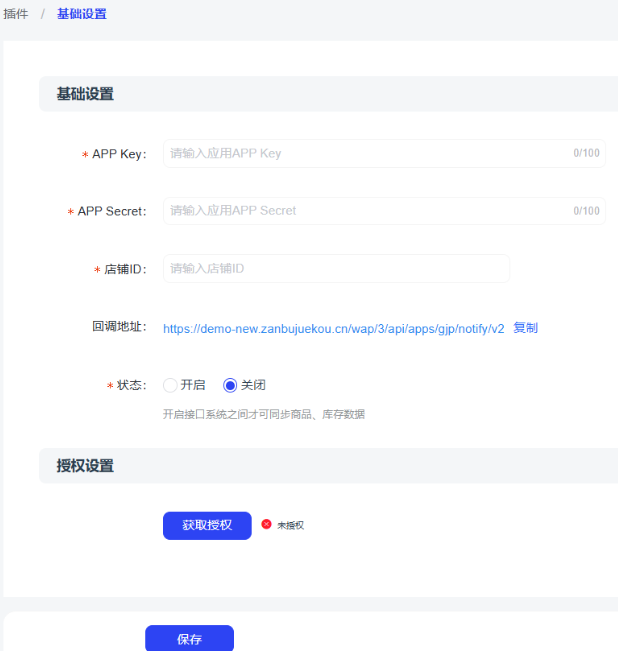Click the 店铺ID field label
The height and width of the screenshot is (651, 618).
pos(125,270)
